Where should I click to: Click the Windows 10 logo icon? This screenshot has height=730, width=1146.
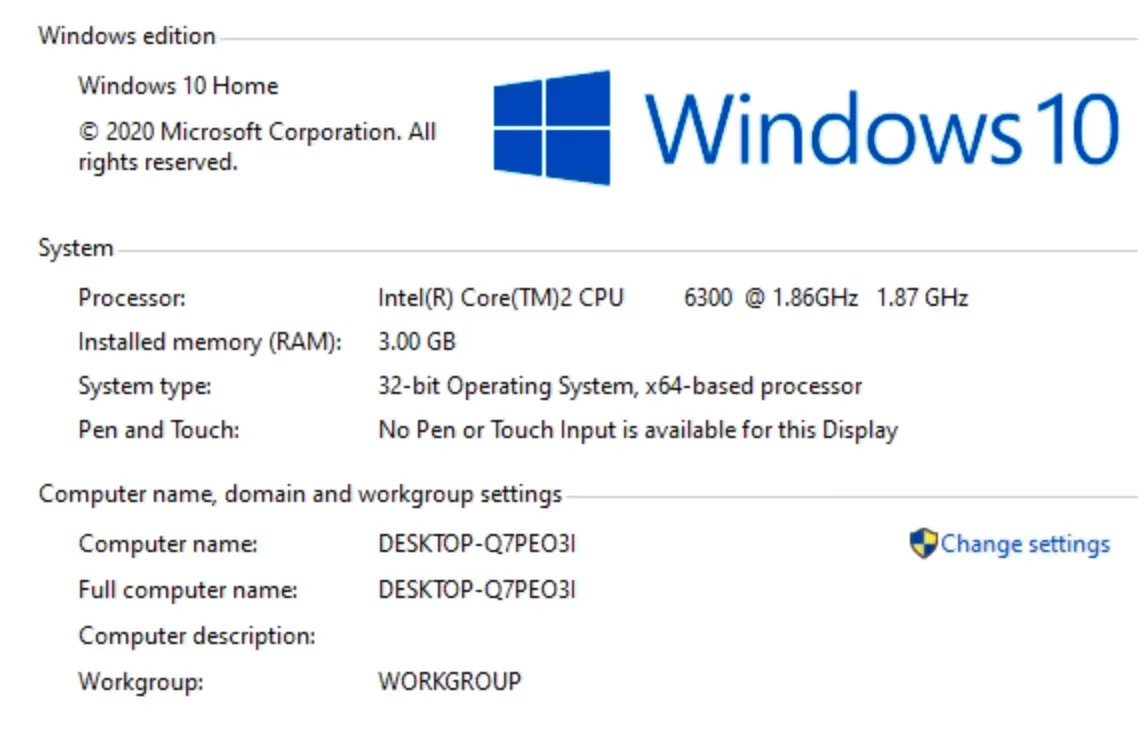552,128
